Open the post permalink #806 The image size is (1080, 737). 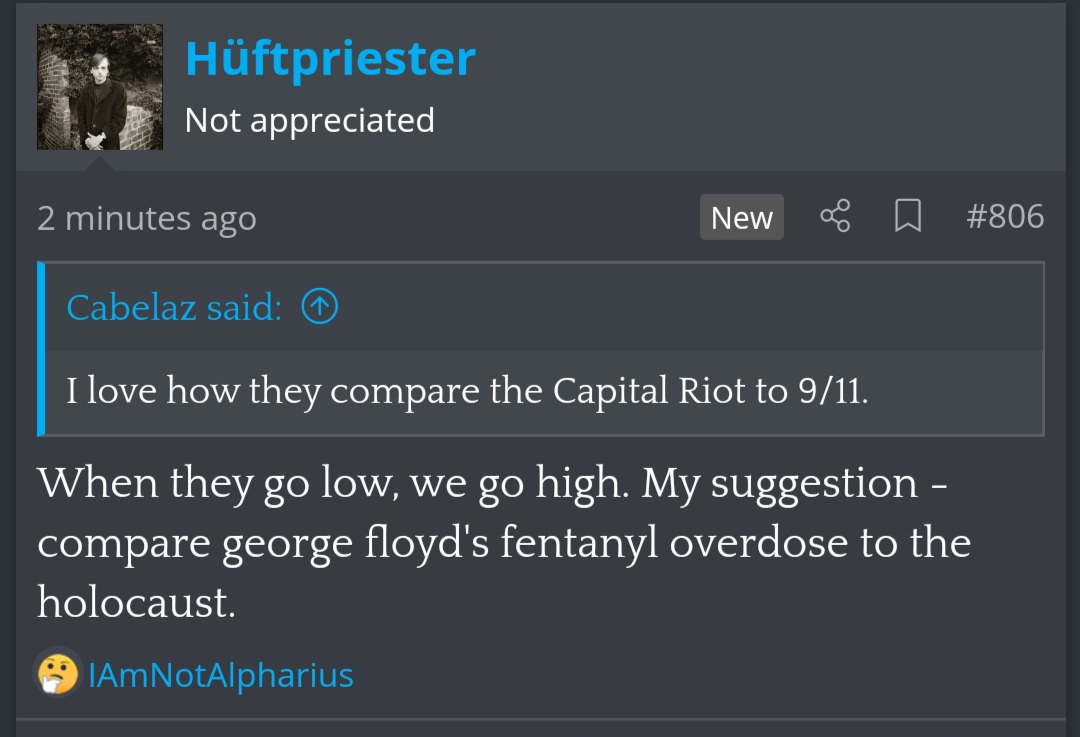(1005, 216)
